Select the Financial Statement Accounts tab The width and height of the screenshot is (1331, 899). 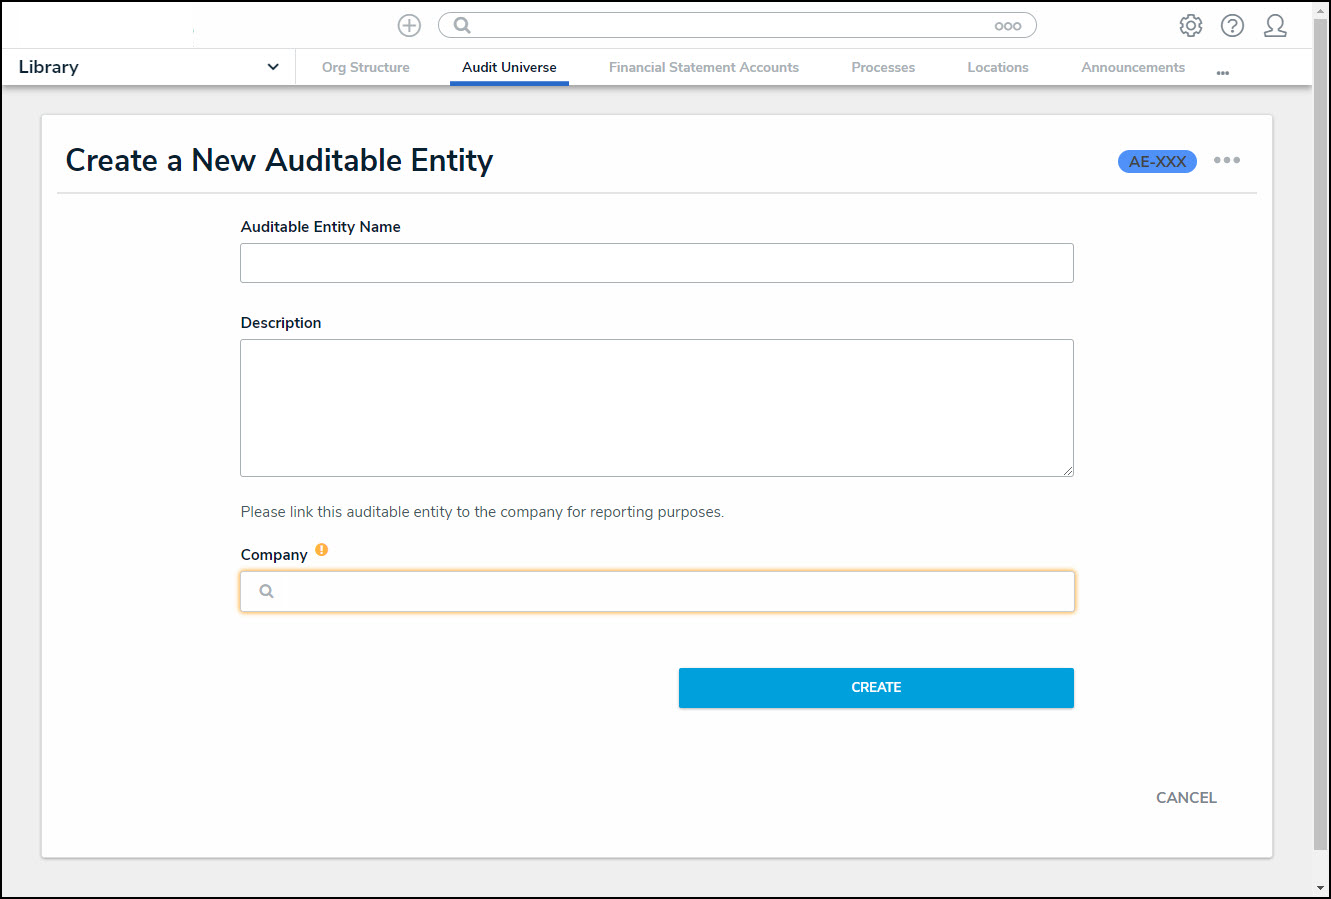[x=703, y=67]
